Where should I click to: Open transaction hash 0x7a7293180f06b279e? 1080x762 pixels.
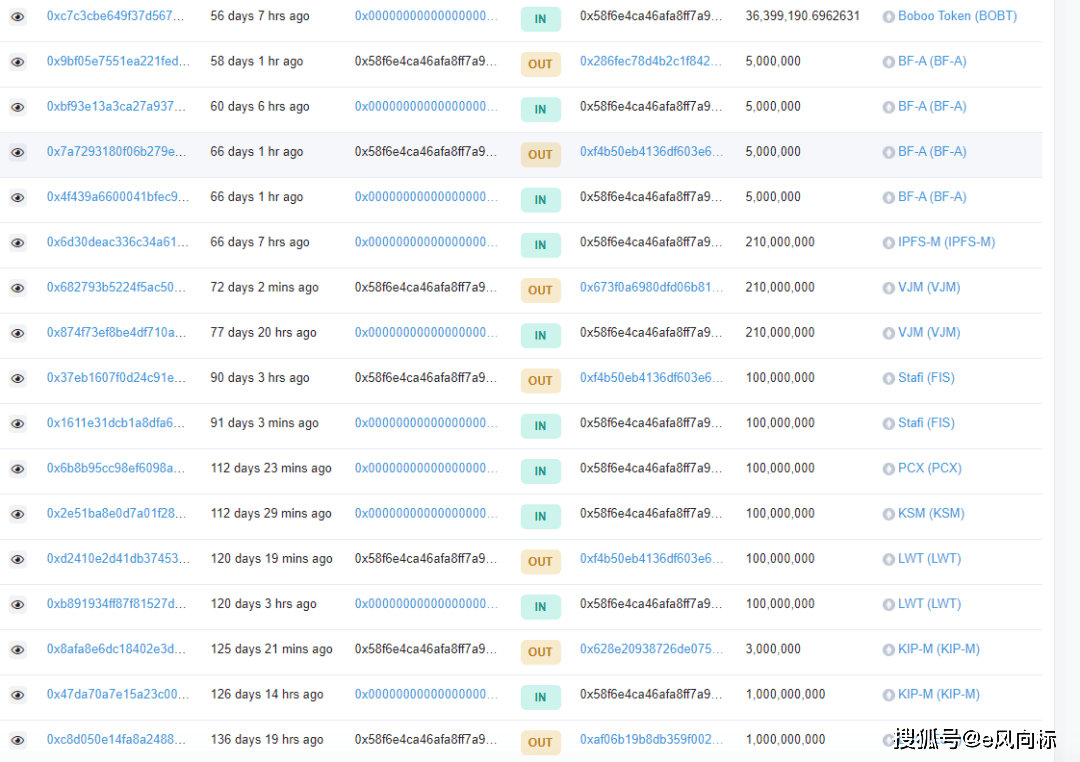116,152
